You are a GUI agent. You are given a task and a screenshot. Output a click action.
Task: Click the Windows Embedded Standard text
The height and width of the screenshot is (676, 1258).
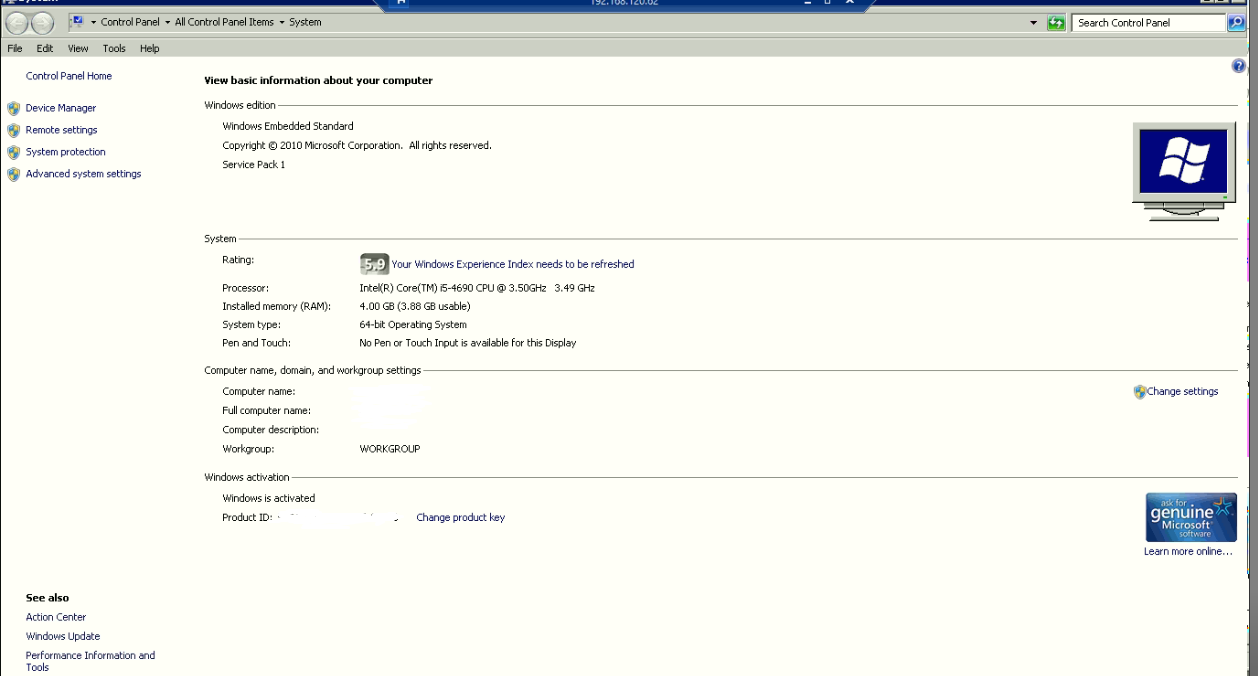coord(288,127)
